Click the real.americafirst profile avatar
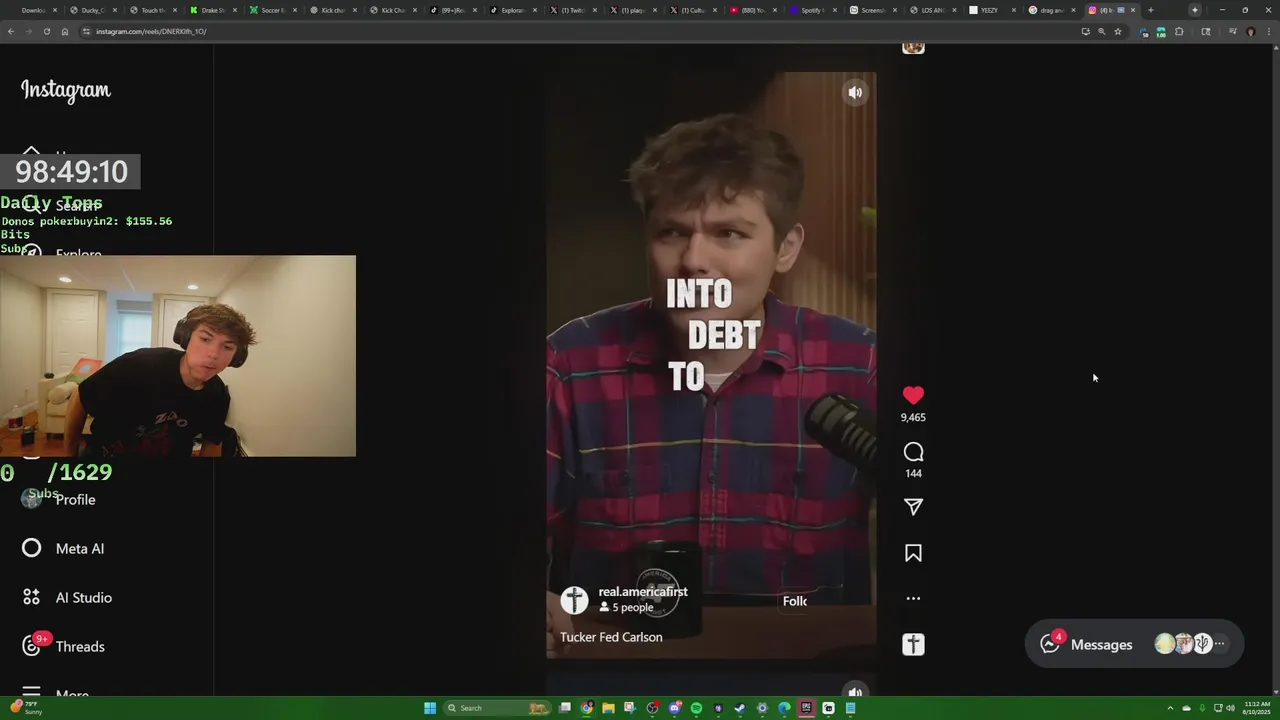This screenshot has width=1280, height=720. [x=574, y=599]
